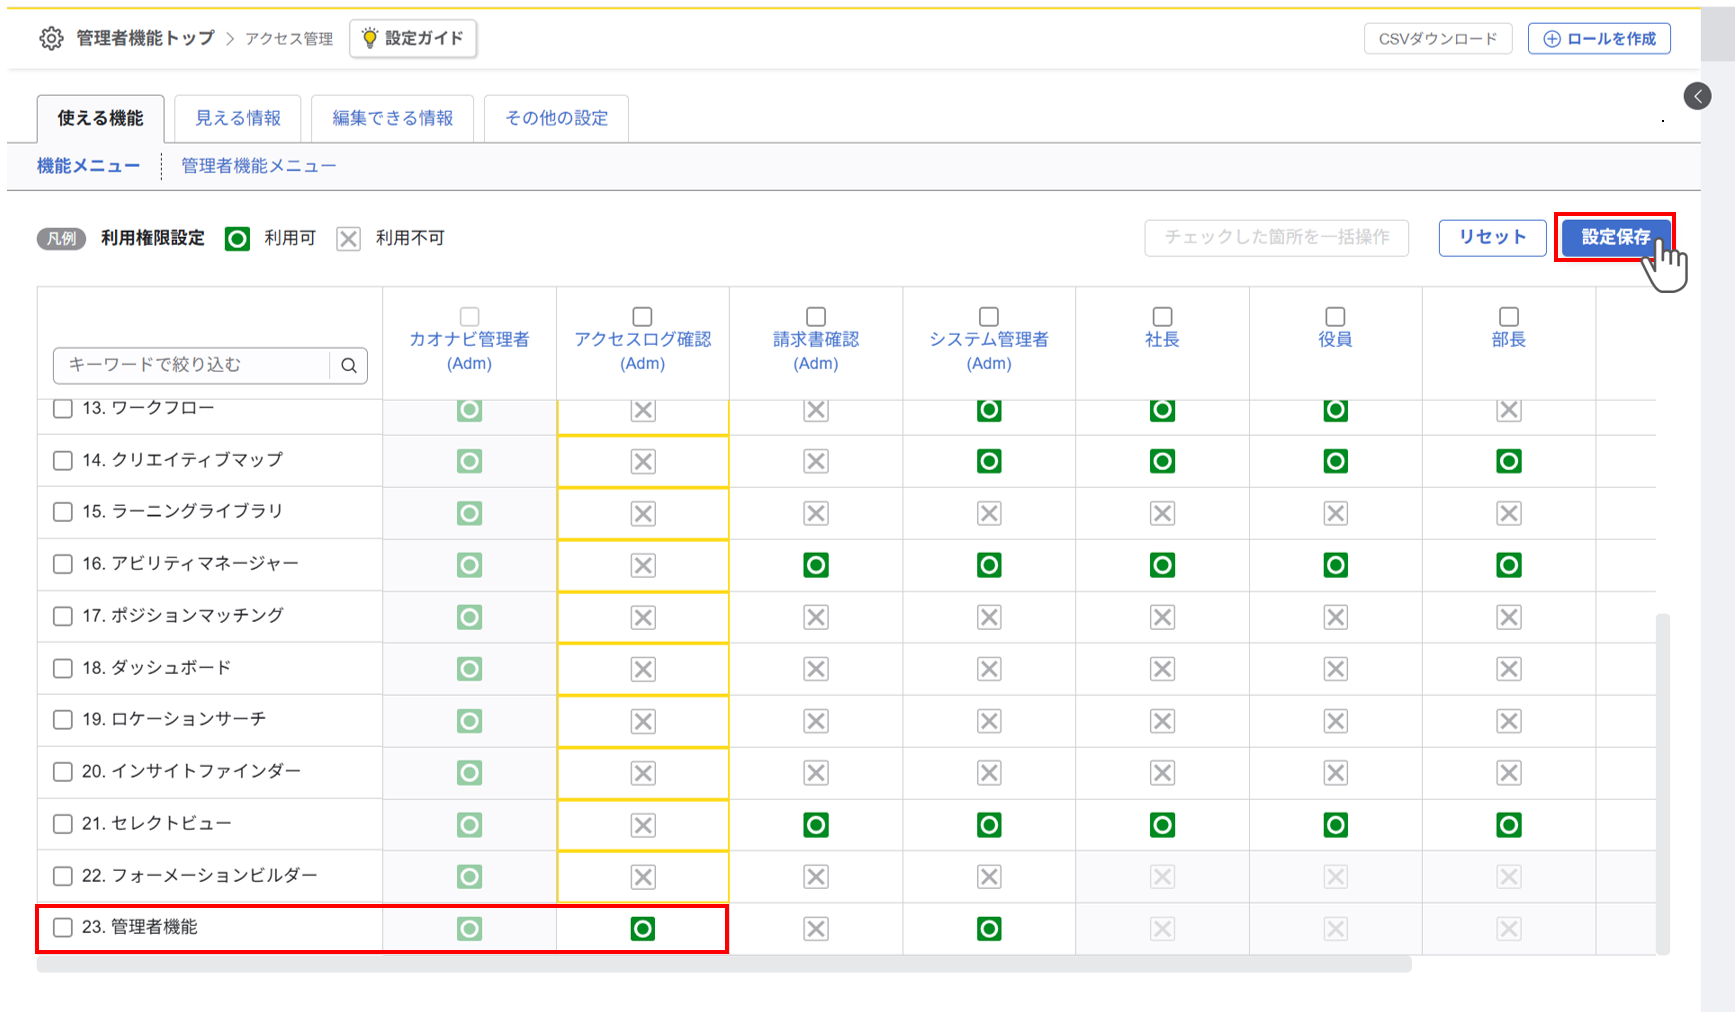
Task: Click the search magnifier icon in keyword filter
Action: pos(349,366)
